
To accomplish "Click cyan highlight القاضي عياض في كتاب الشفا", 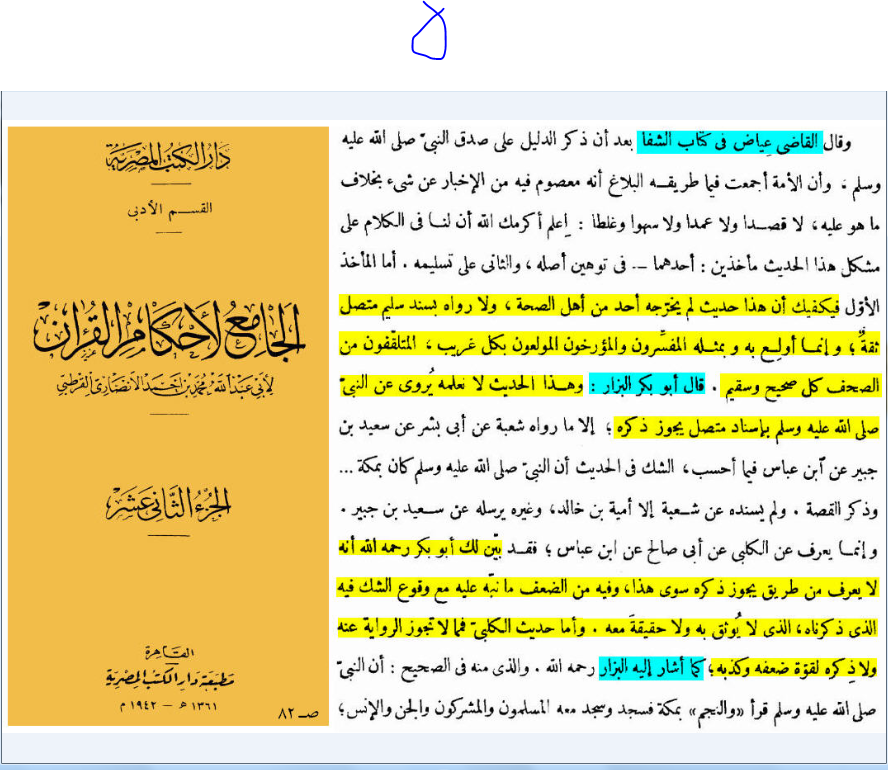I will 730,142.
